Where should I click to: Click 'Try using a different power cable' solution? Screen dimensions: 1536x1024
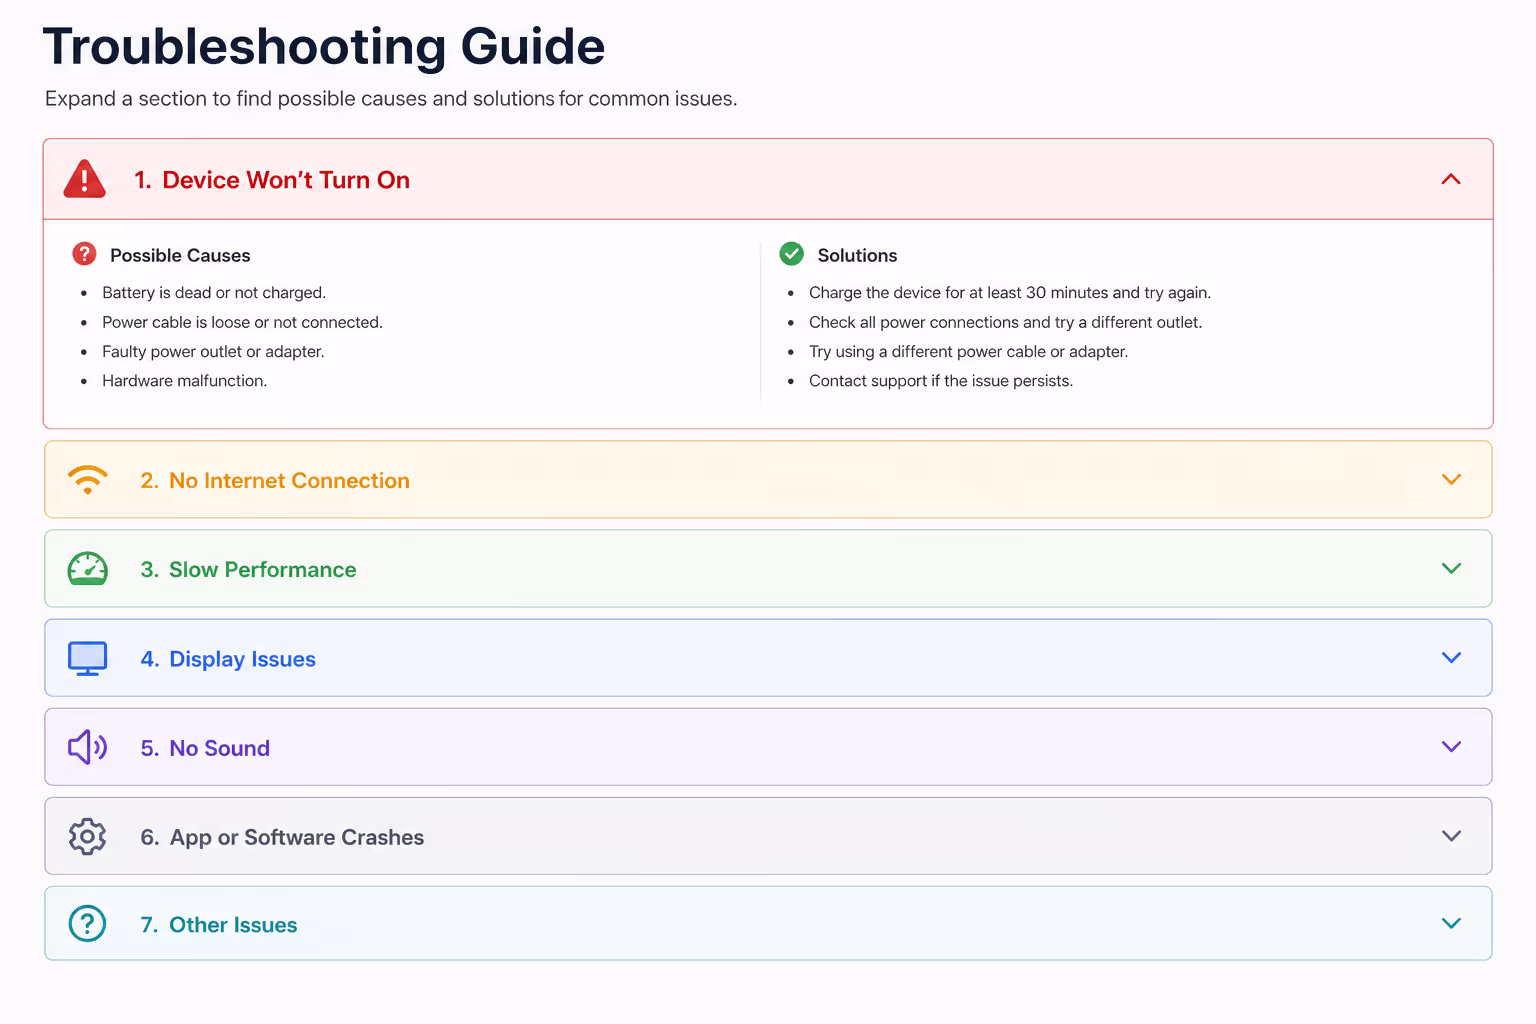click(968, 352)
